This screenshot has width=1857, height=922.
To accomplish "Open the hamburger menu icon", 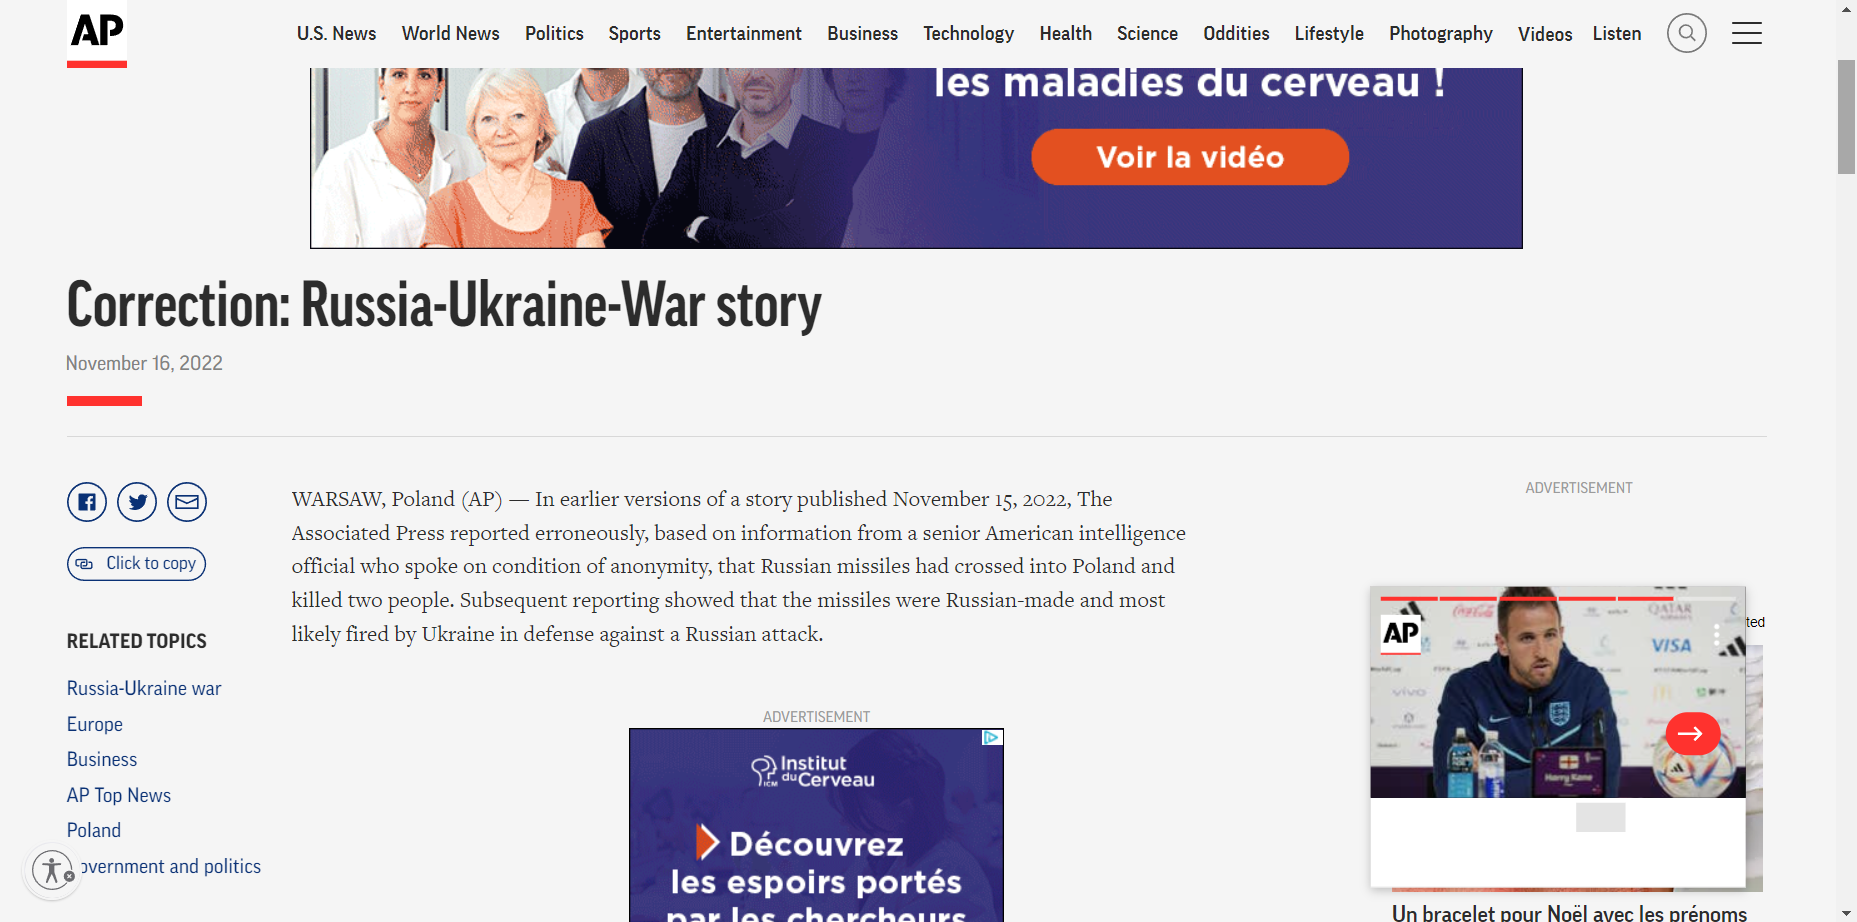I will (1746, 34).
